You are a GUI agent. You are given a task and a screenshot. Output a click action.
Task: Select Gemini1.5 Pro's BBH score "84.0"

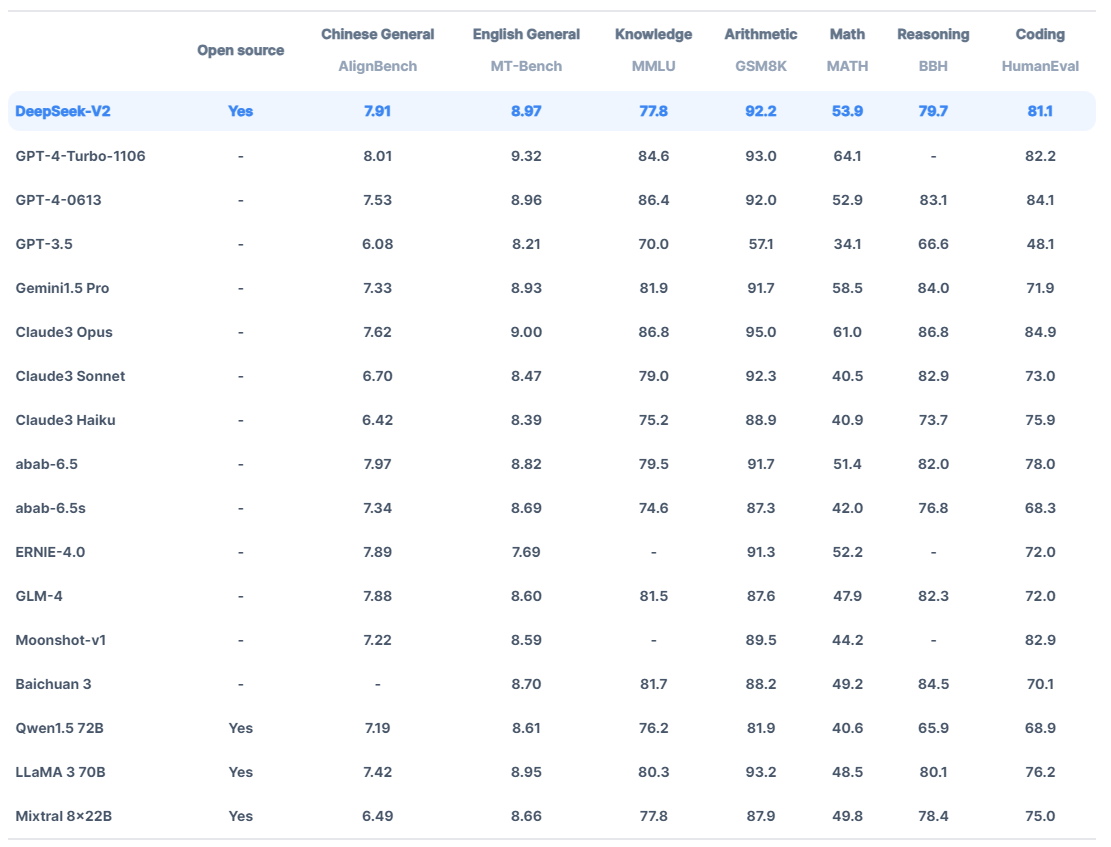click(x=932, y=288)
